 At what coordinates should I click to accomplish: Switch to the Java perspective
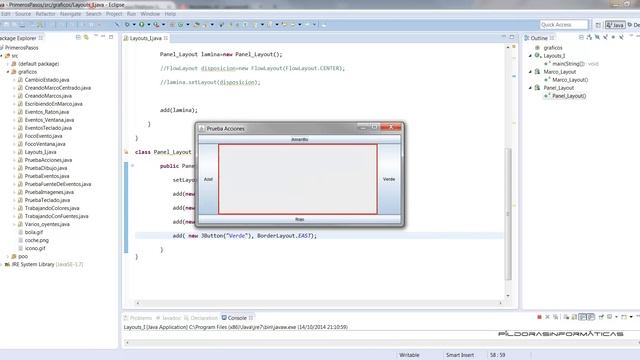point(615,25)
